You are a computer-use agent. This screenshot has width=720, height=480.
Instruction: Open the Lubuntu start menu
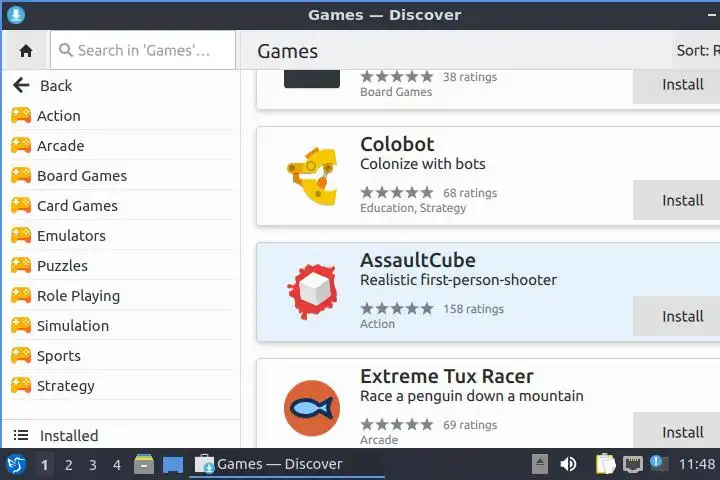click(16, 464)
